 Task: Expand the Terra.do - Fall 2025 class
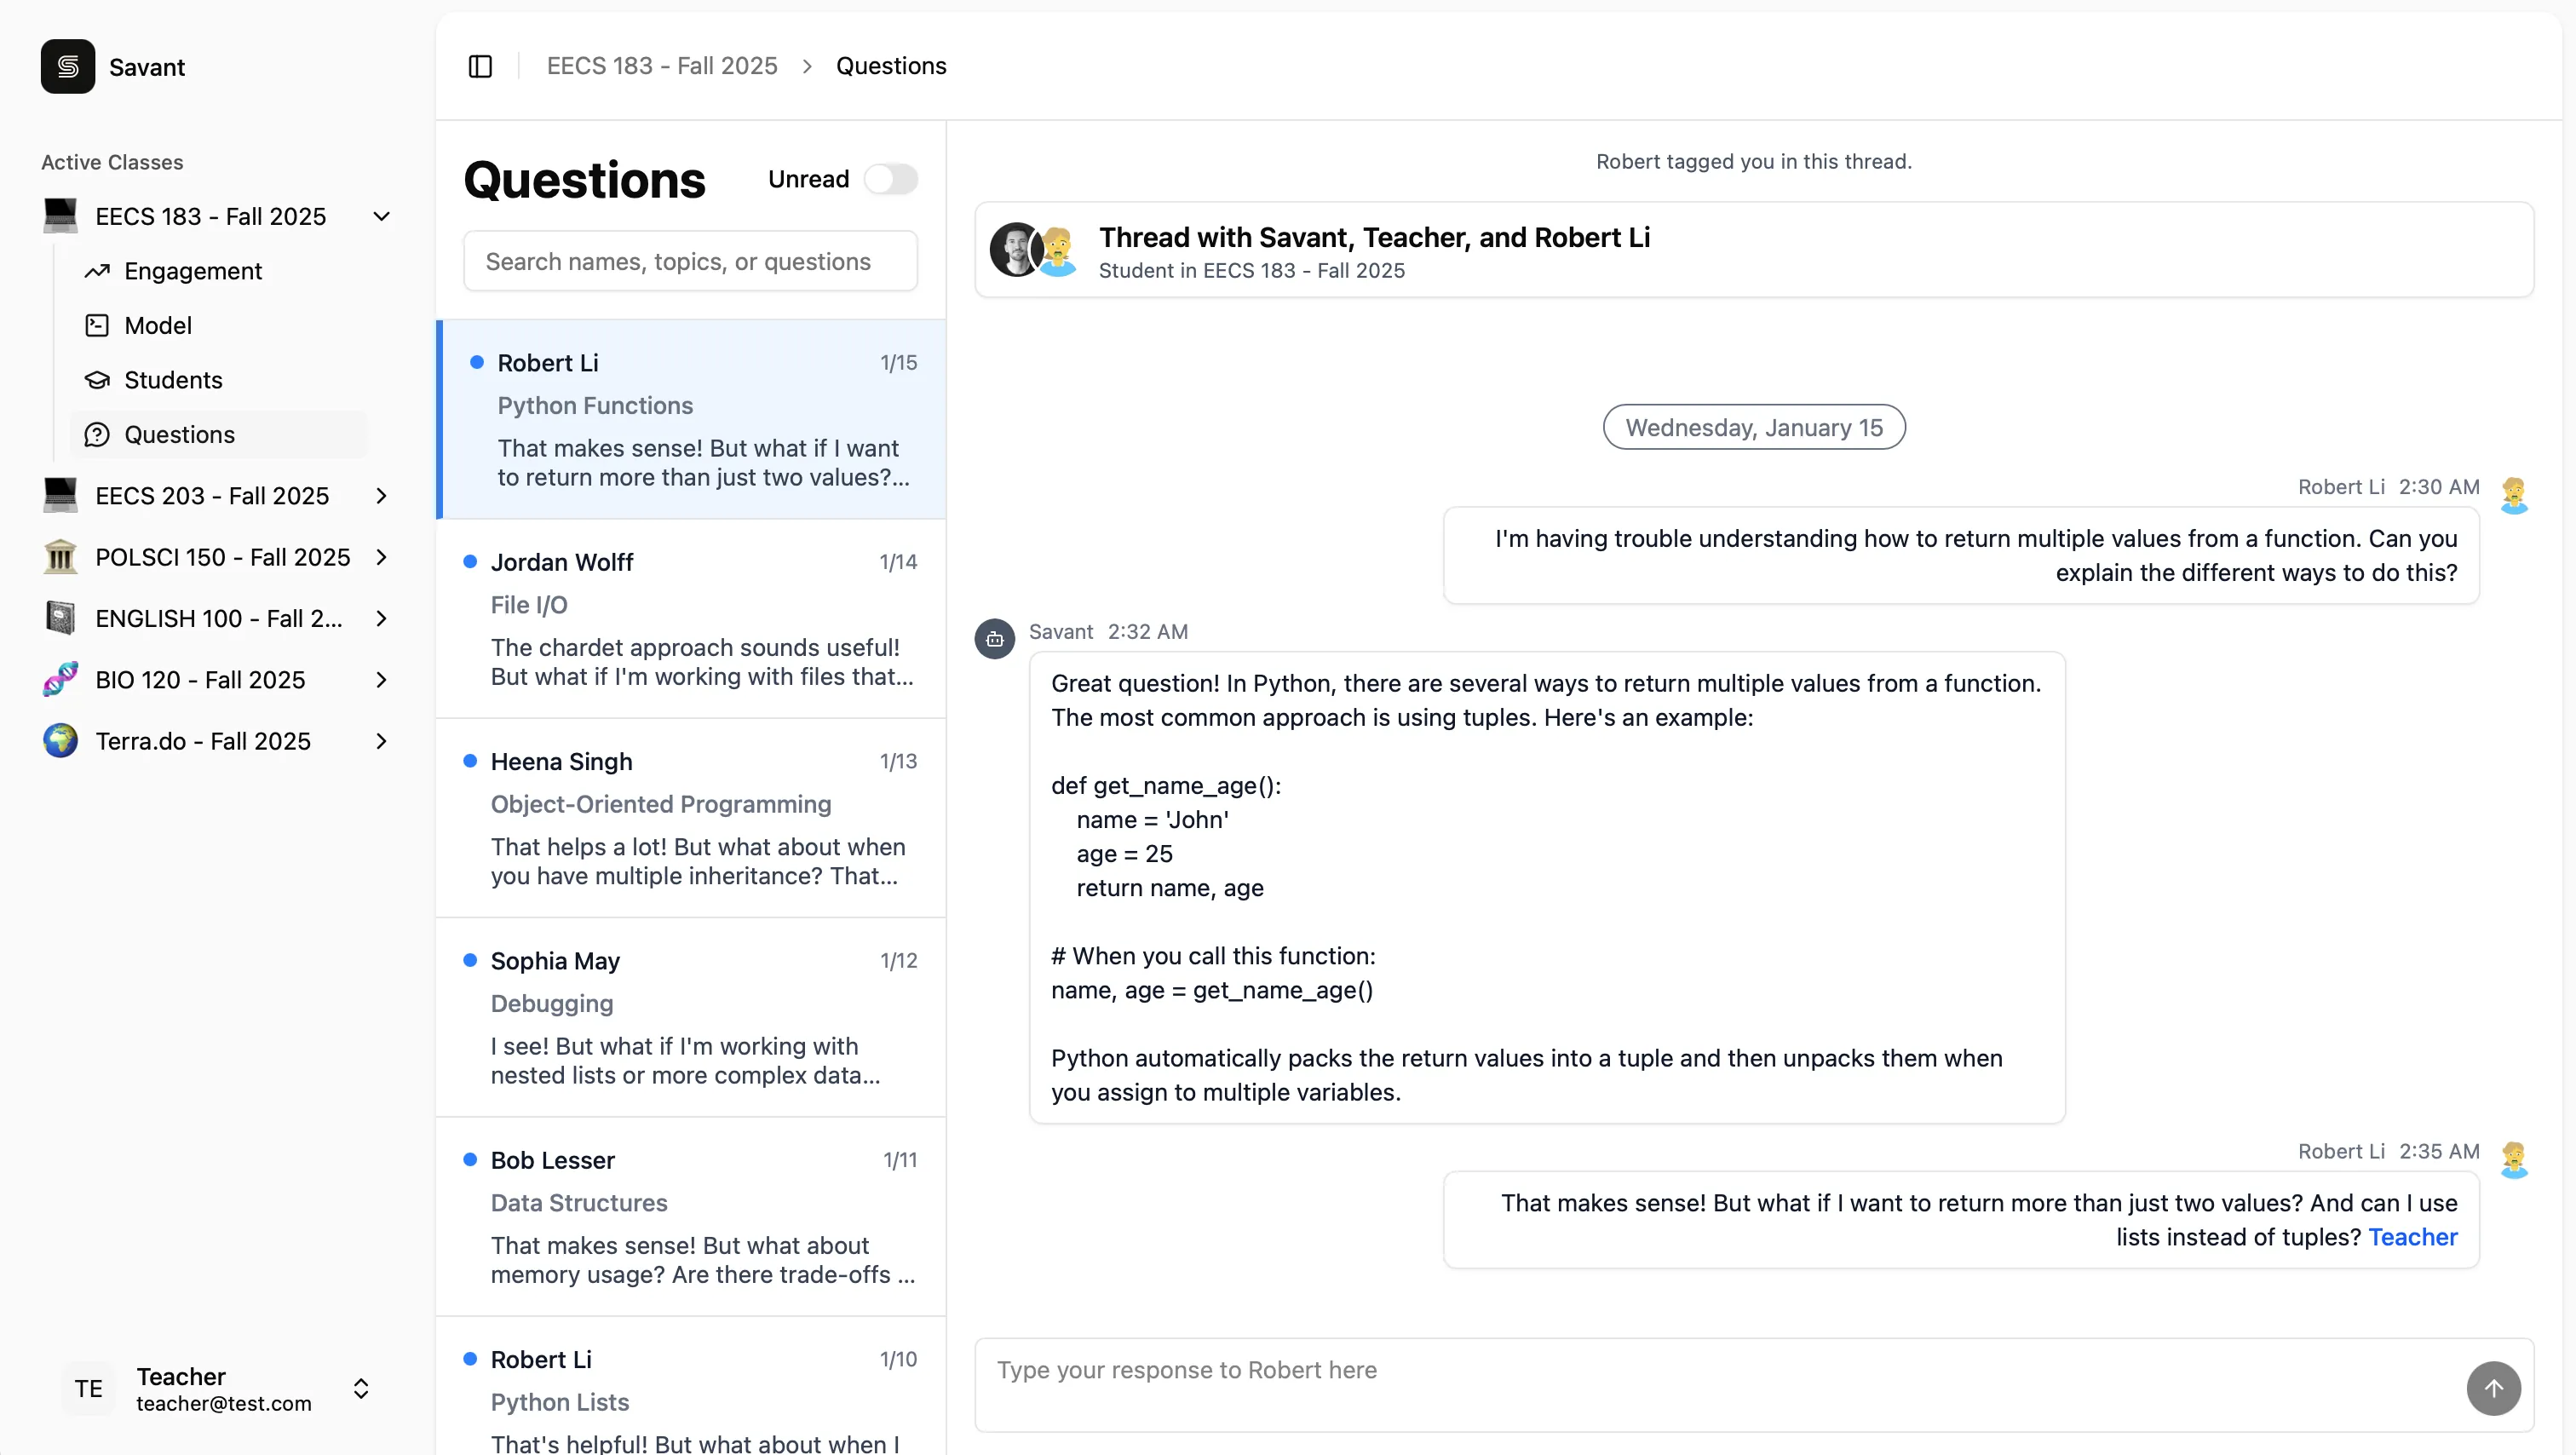(x=381, y=741)
